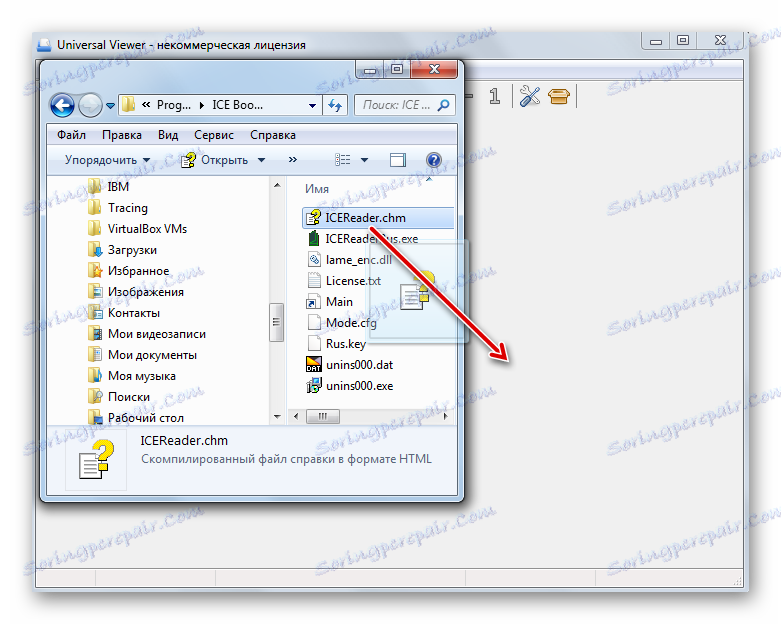Open the view options dropdown arrow
Image resolution: width=781 pixels, height=624 pixels.
click(x=364, y=160)
